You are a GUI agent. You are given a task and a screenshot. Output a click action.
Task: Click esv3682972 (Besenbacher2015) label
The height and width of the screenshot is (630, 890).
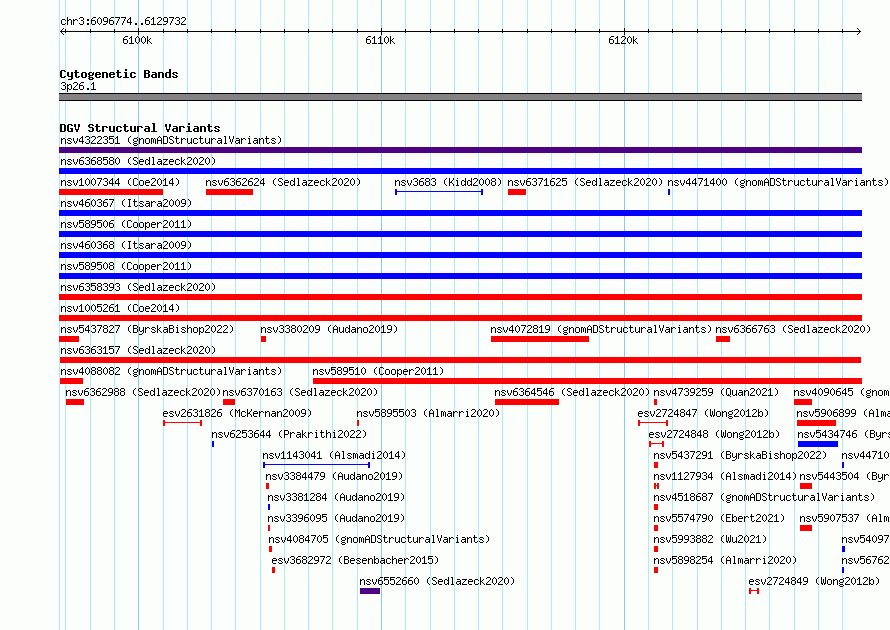355,560
